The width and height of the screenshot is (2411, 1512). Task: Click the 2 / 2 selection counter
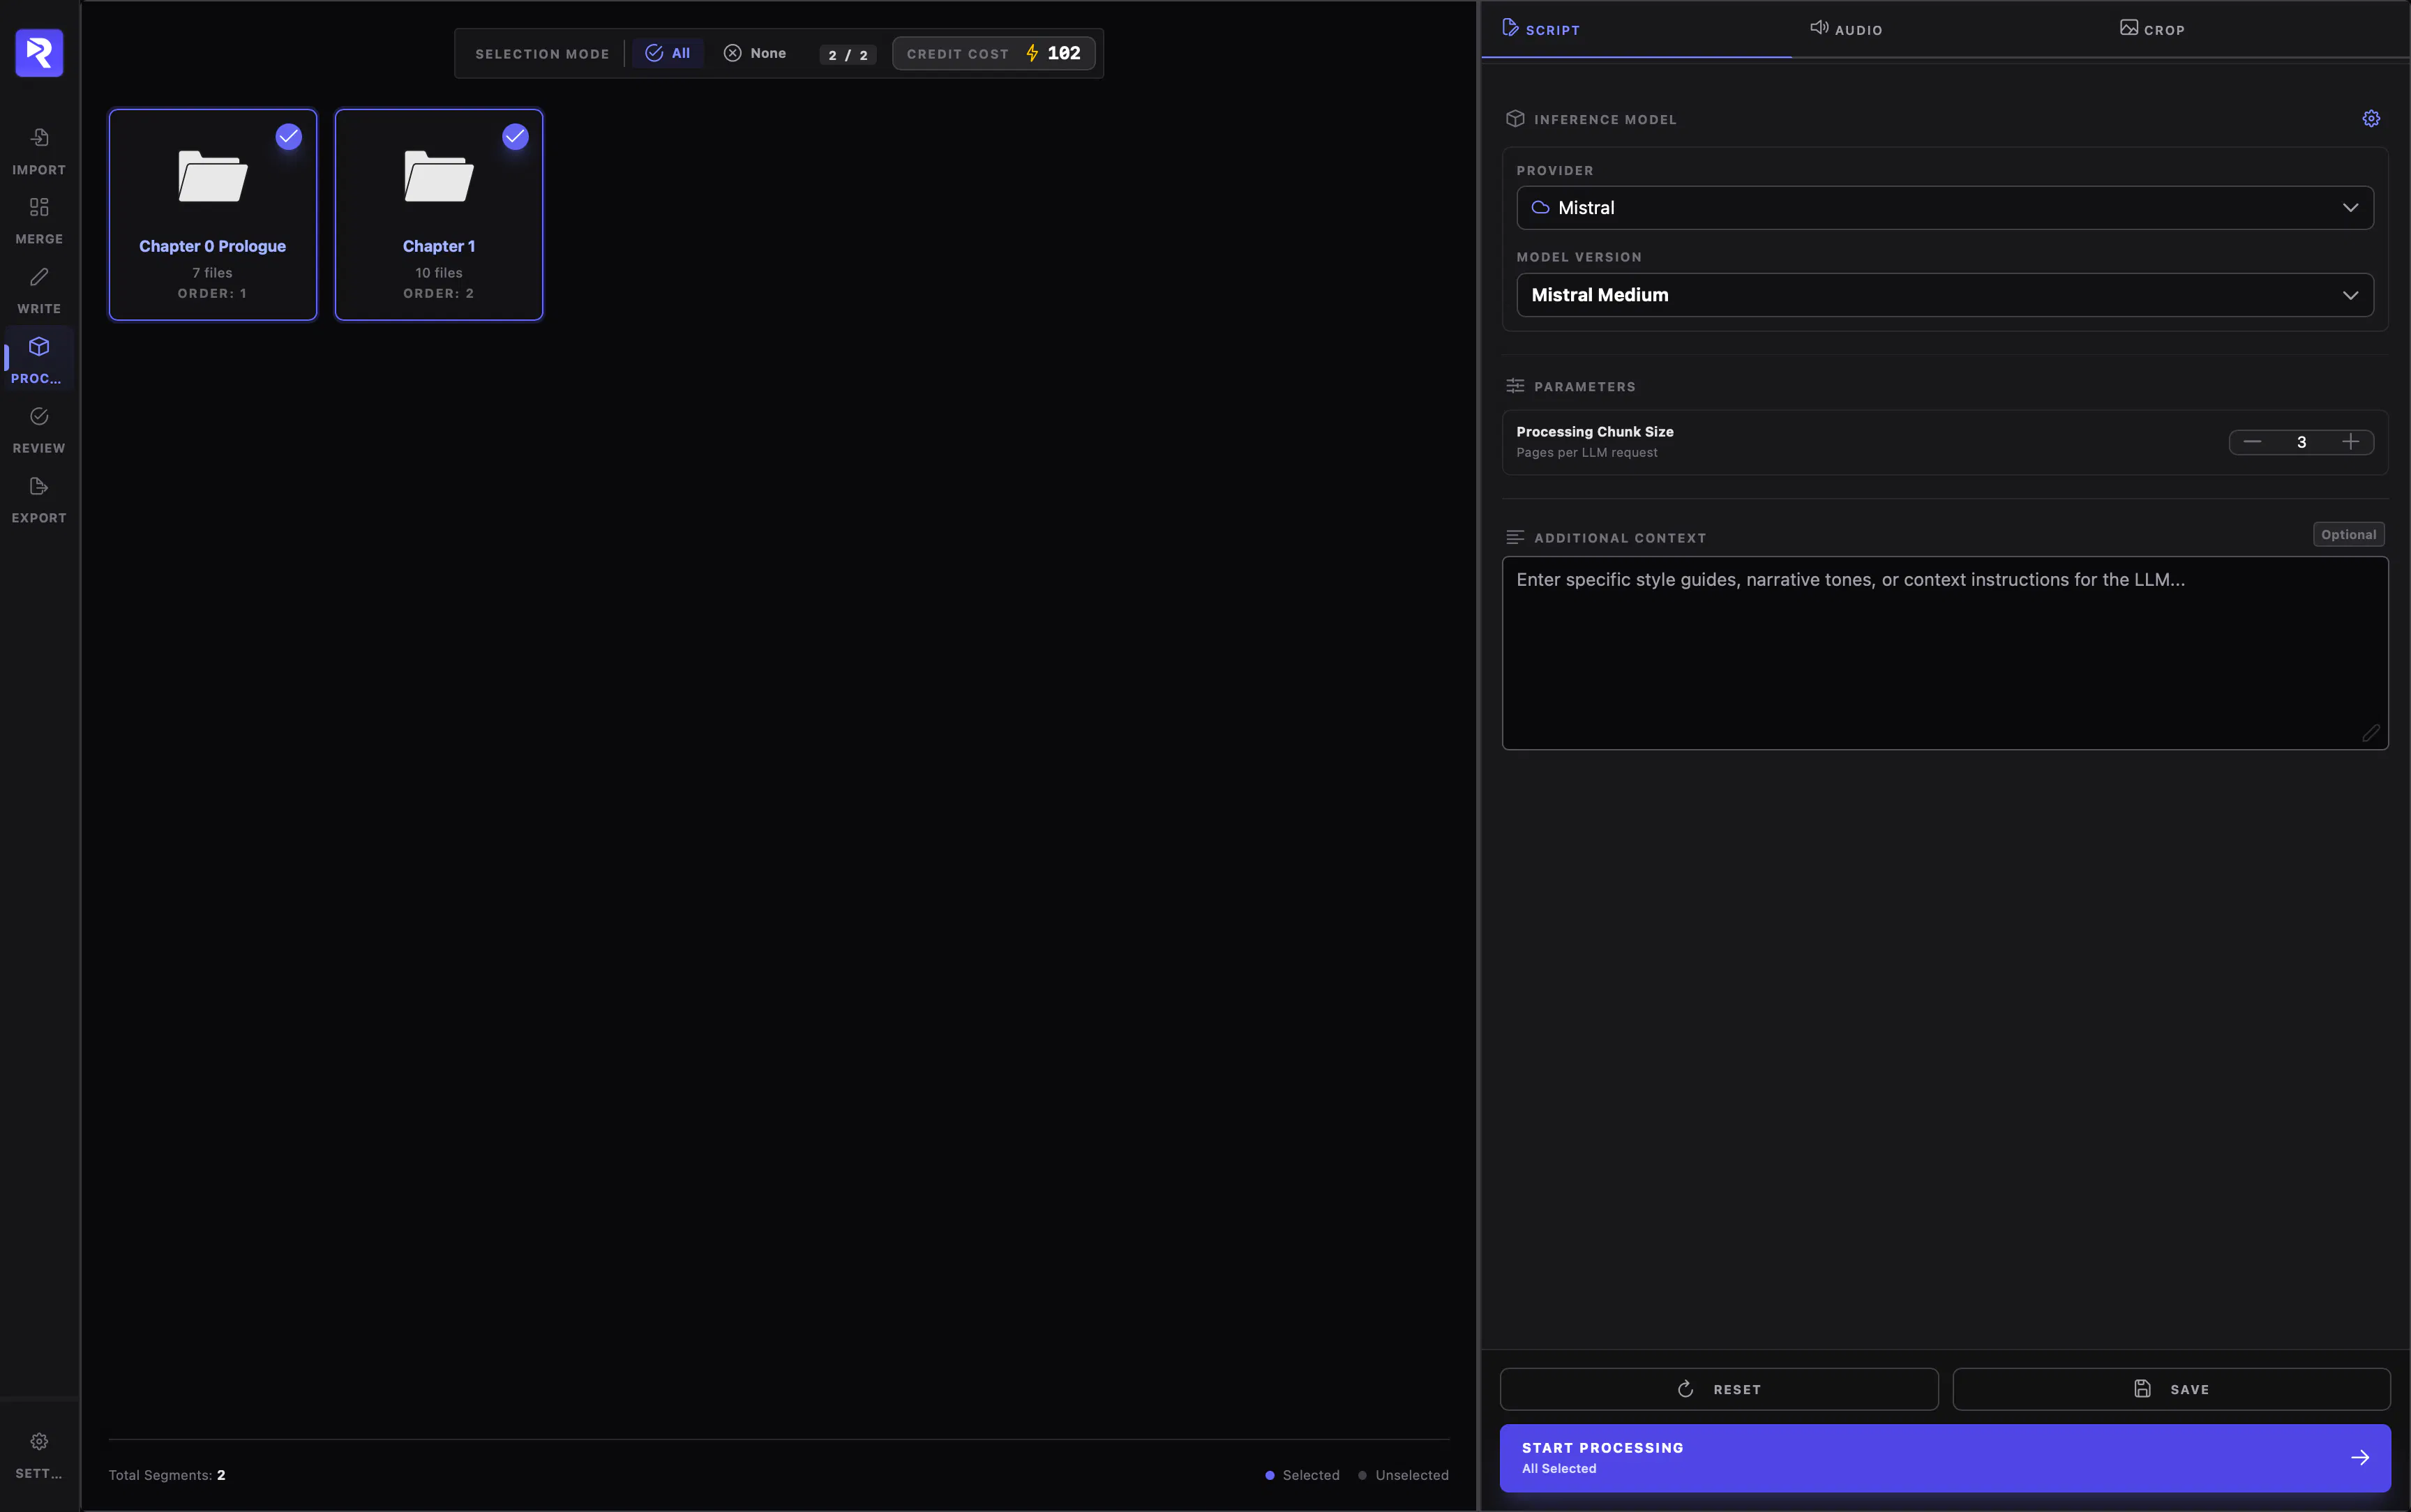point(848,55)
